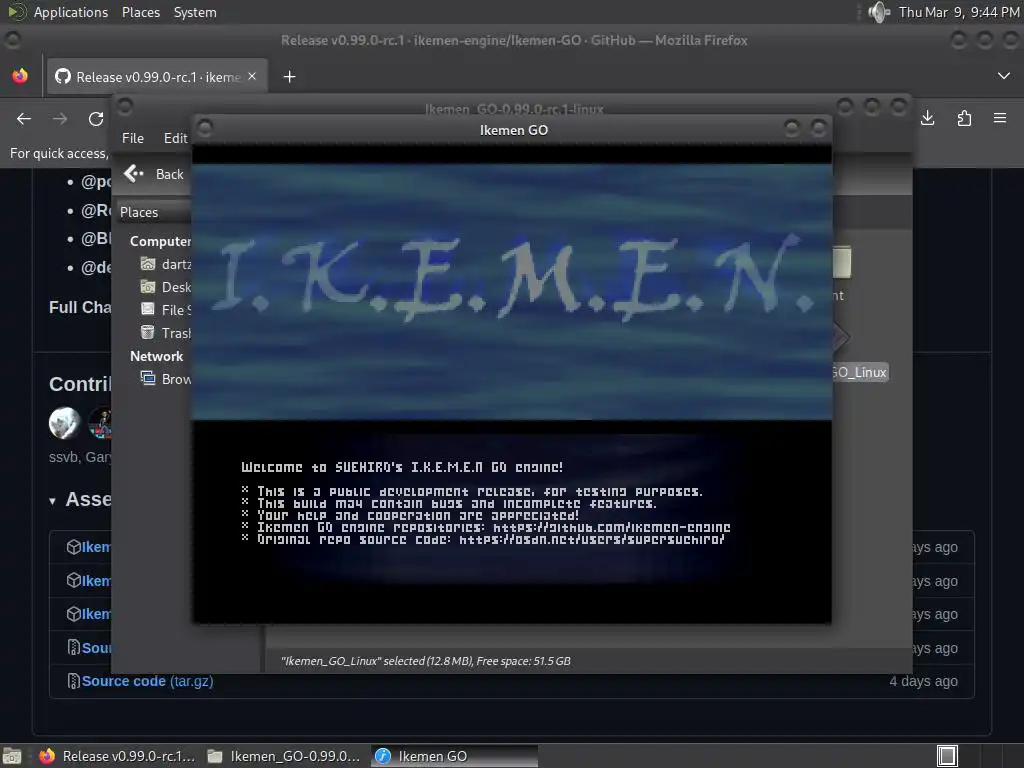This screenshot has height=768, width=1024.
Task: Open Firefox hamburger application menu
Action: coord(1000,118)
